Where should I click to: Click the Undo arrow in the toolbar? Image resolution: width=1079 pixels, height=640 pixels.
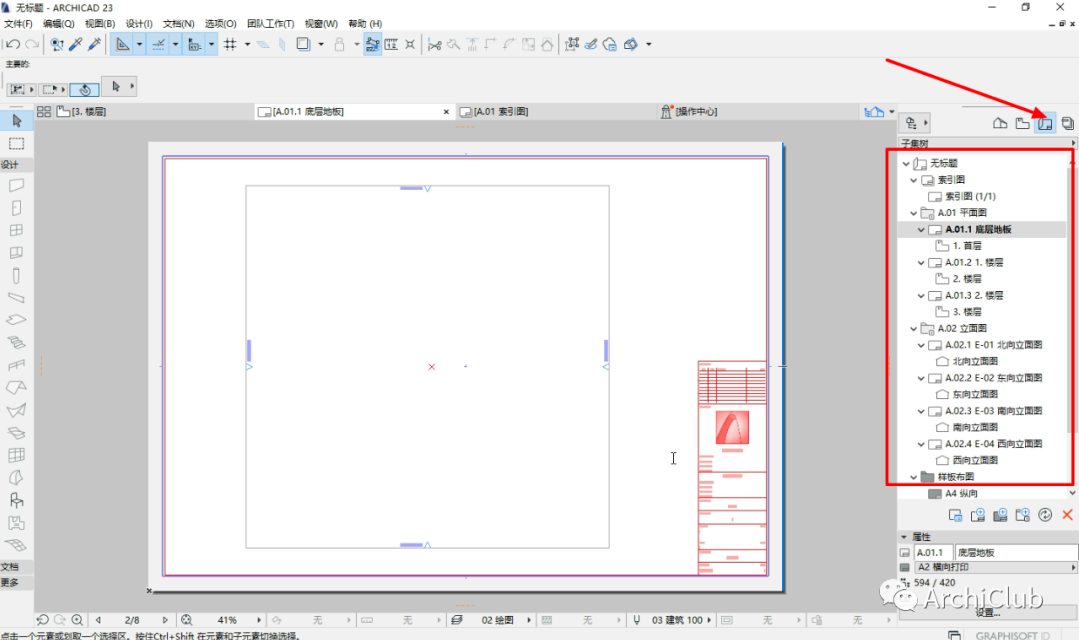tap(12, 44)
